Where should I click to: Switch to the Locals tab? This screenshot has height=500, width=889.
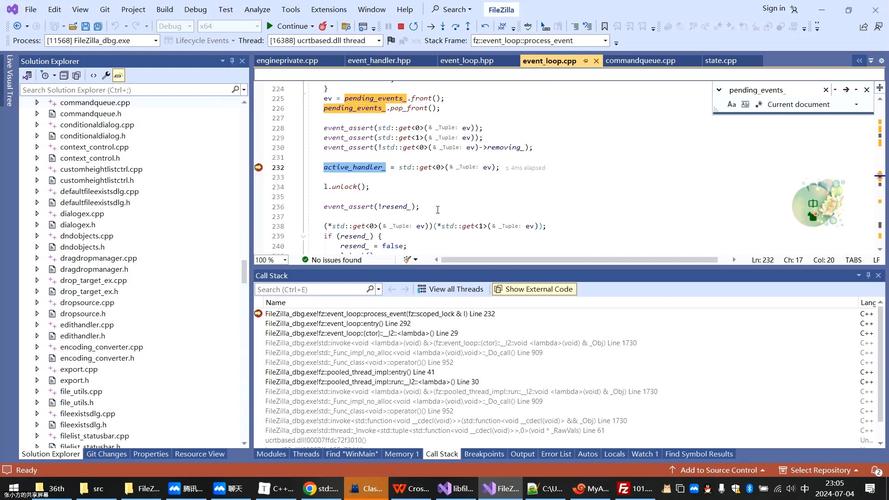tap(614, 454)
